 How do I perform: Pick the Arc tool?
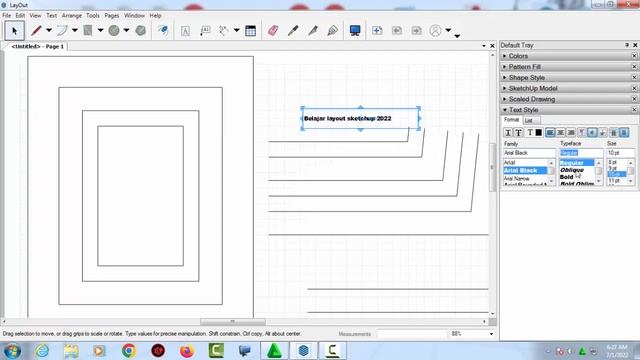(x=62, y=31)
